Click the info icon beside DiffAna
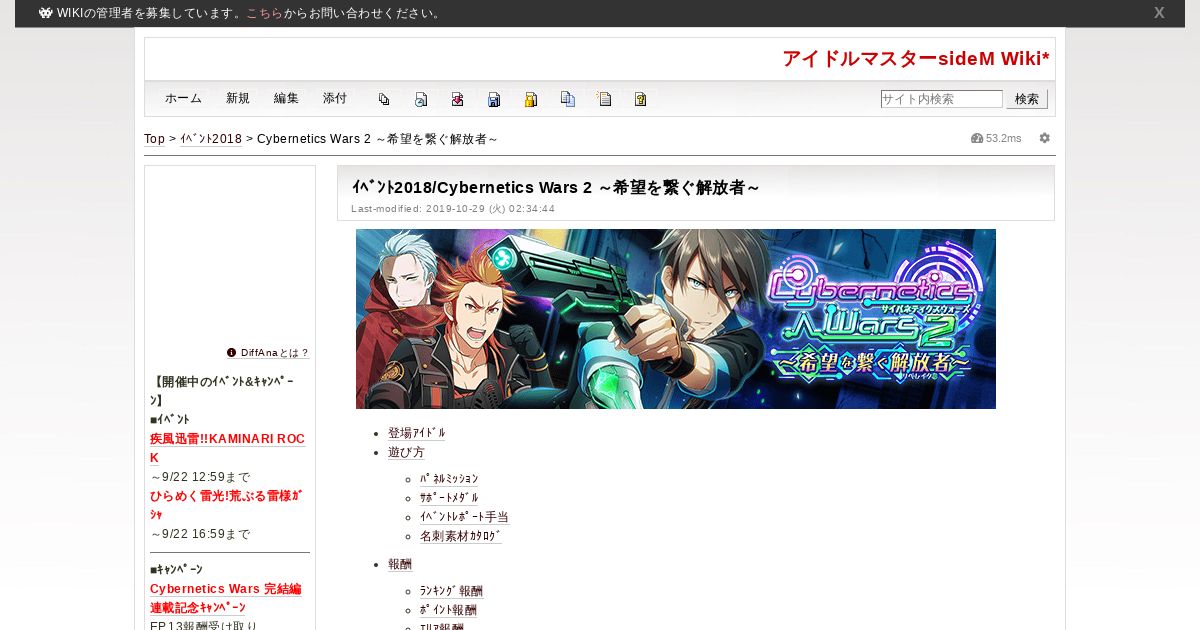 click(x=232, y=353)
